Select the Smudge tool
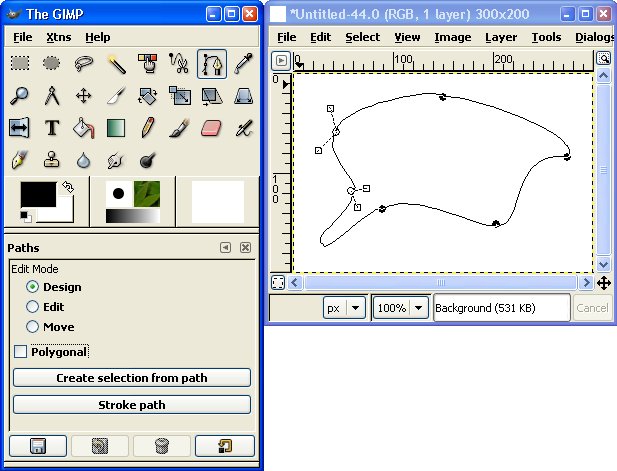Viewport: 617px width, 471px height. point(116,160)
